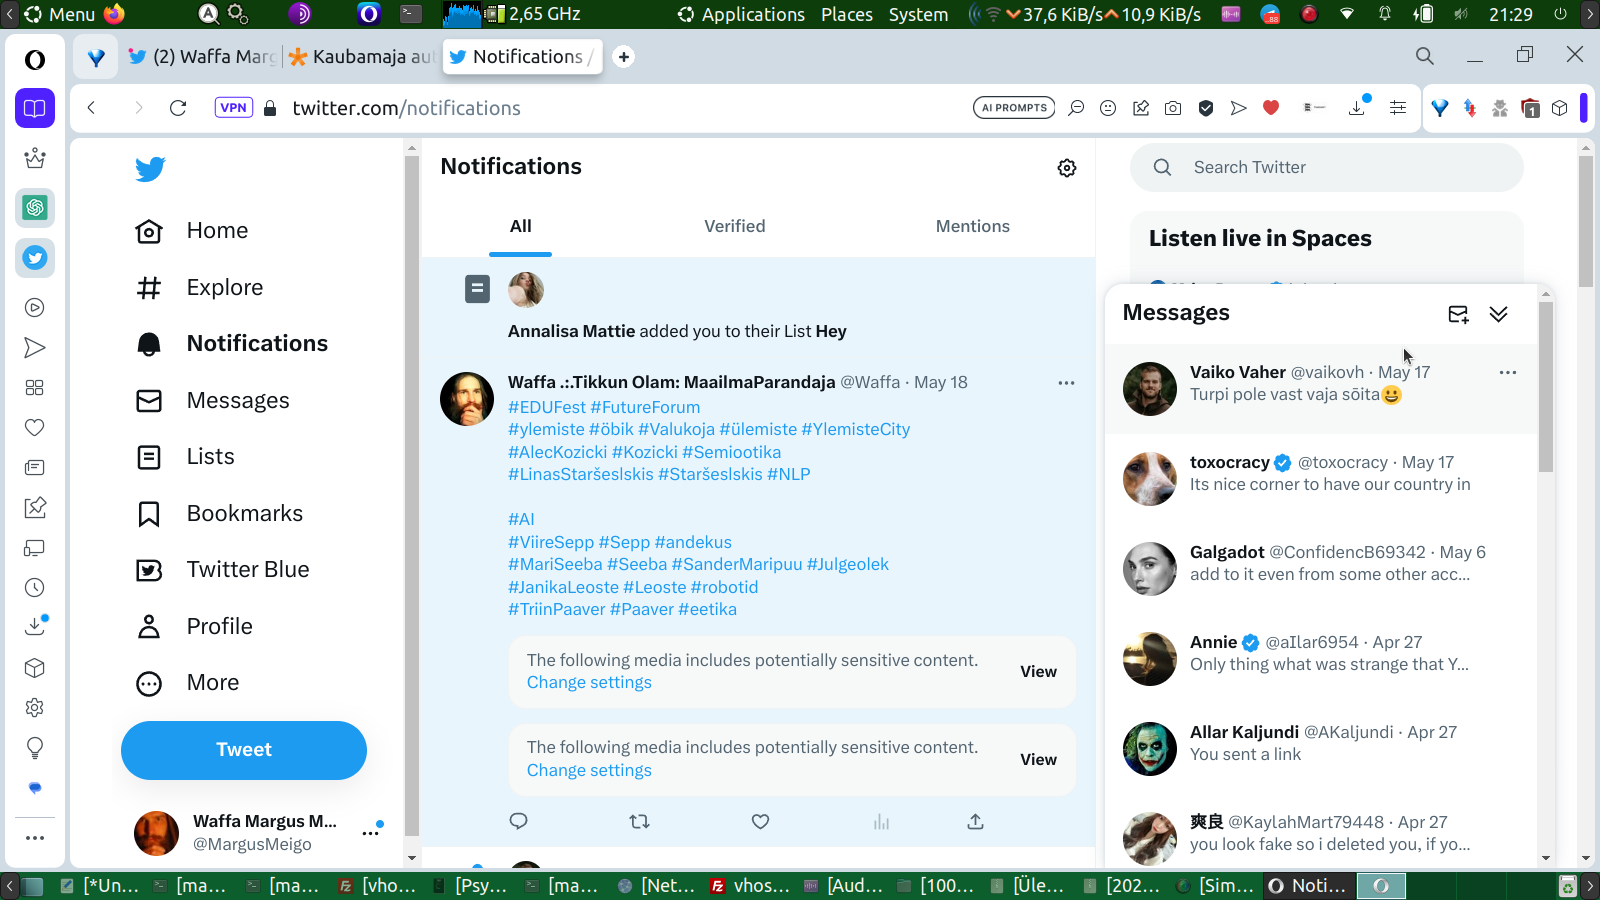Open Explore
The width and height of the screenshot is (1600, 900).
[199, 288]
